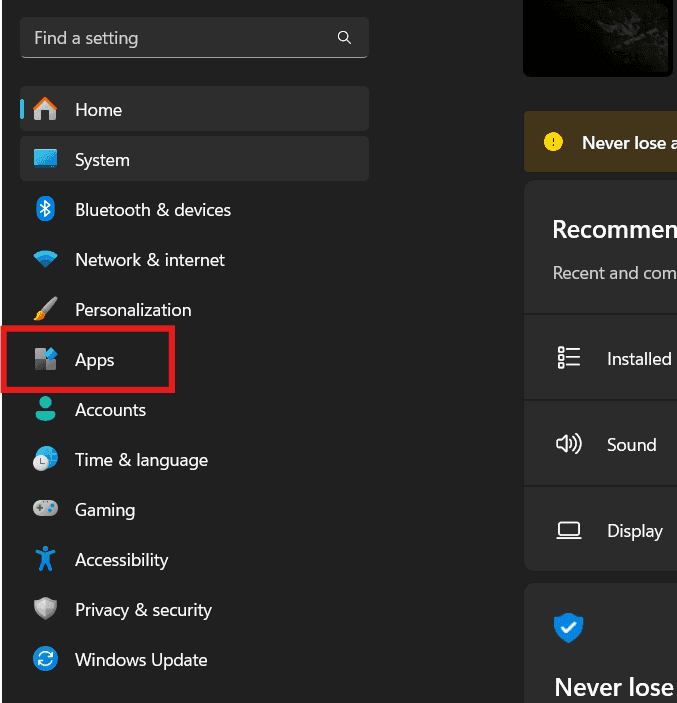This screenshot has width=677, height=703.
Task: Open Bluetooth & devices settings
Action: click(194, 209)
